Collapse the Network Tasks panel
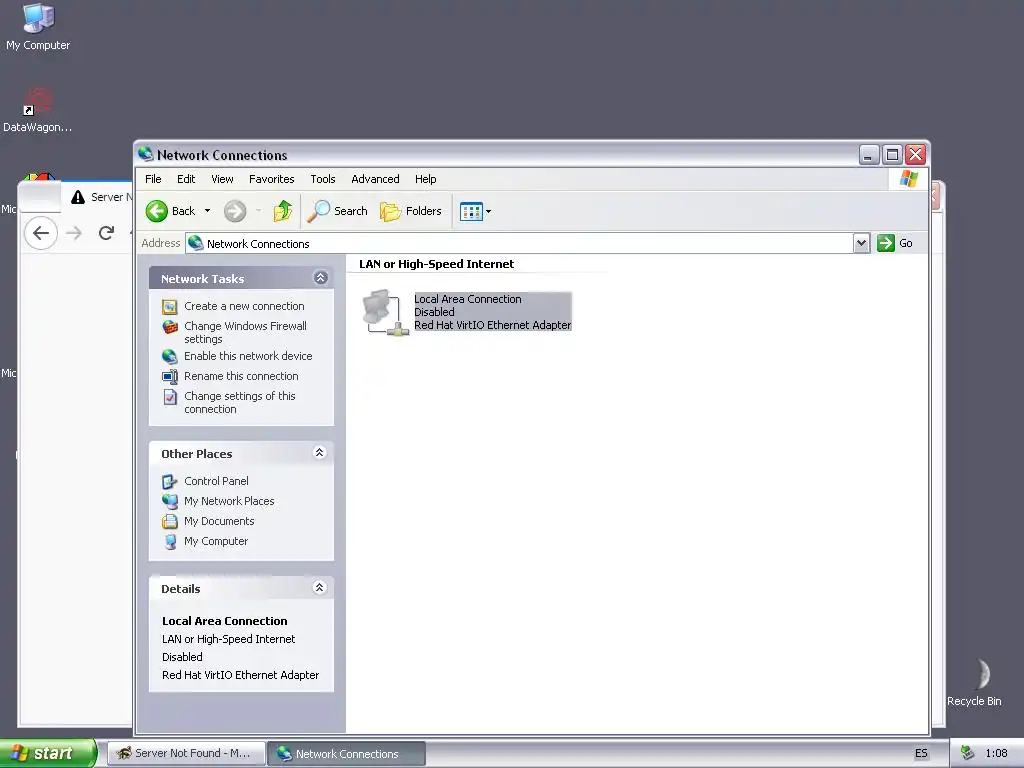The width and height of the screenshot is (1024, 768). click(321, 278)
